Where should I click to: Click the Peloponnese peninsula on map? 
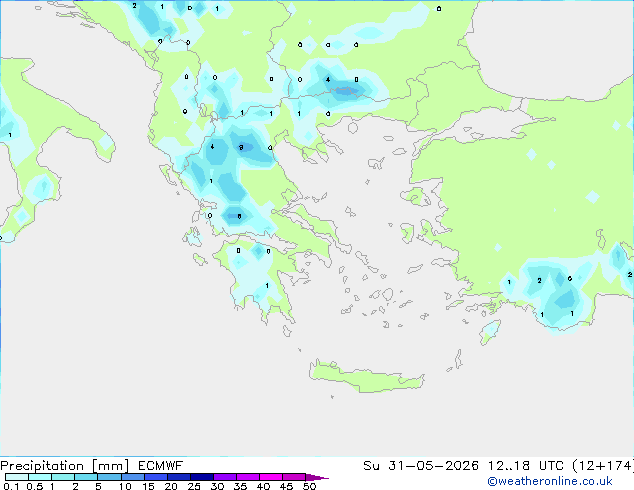(259, 279)
